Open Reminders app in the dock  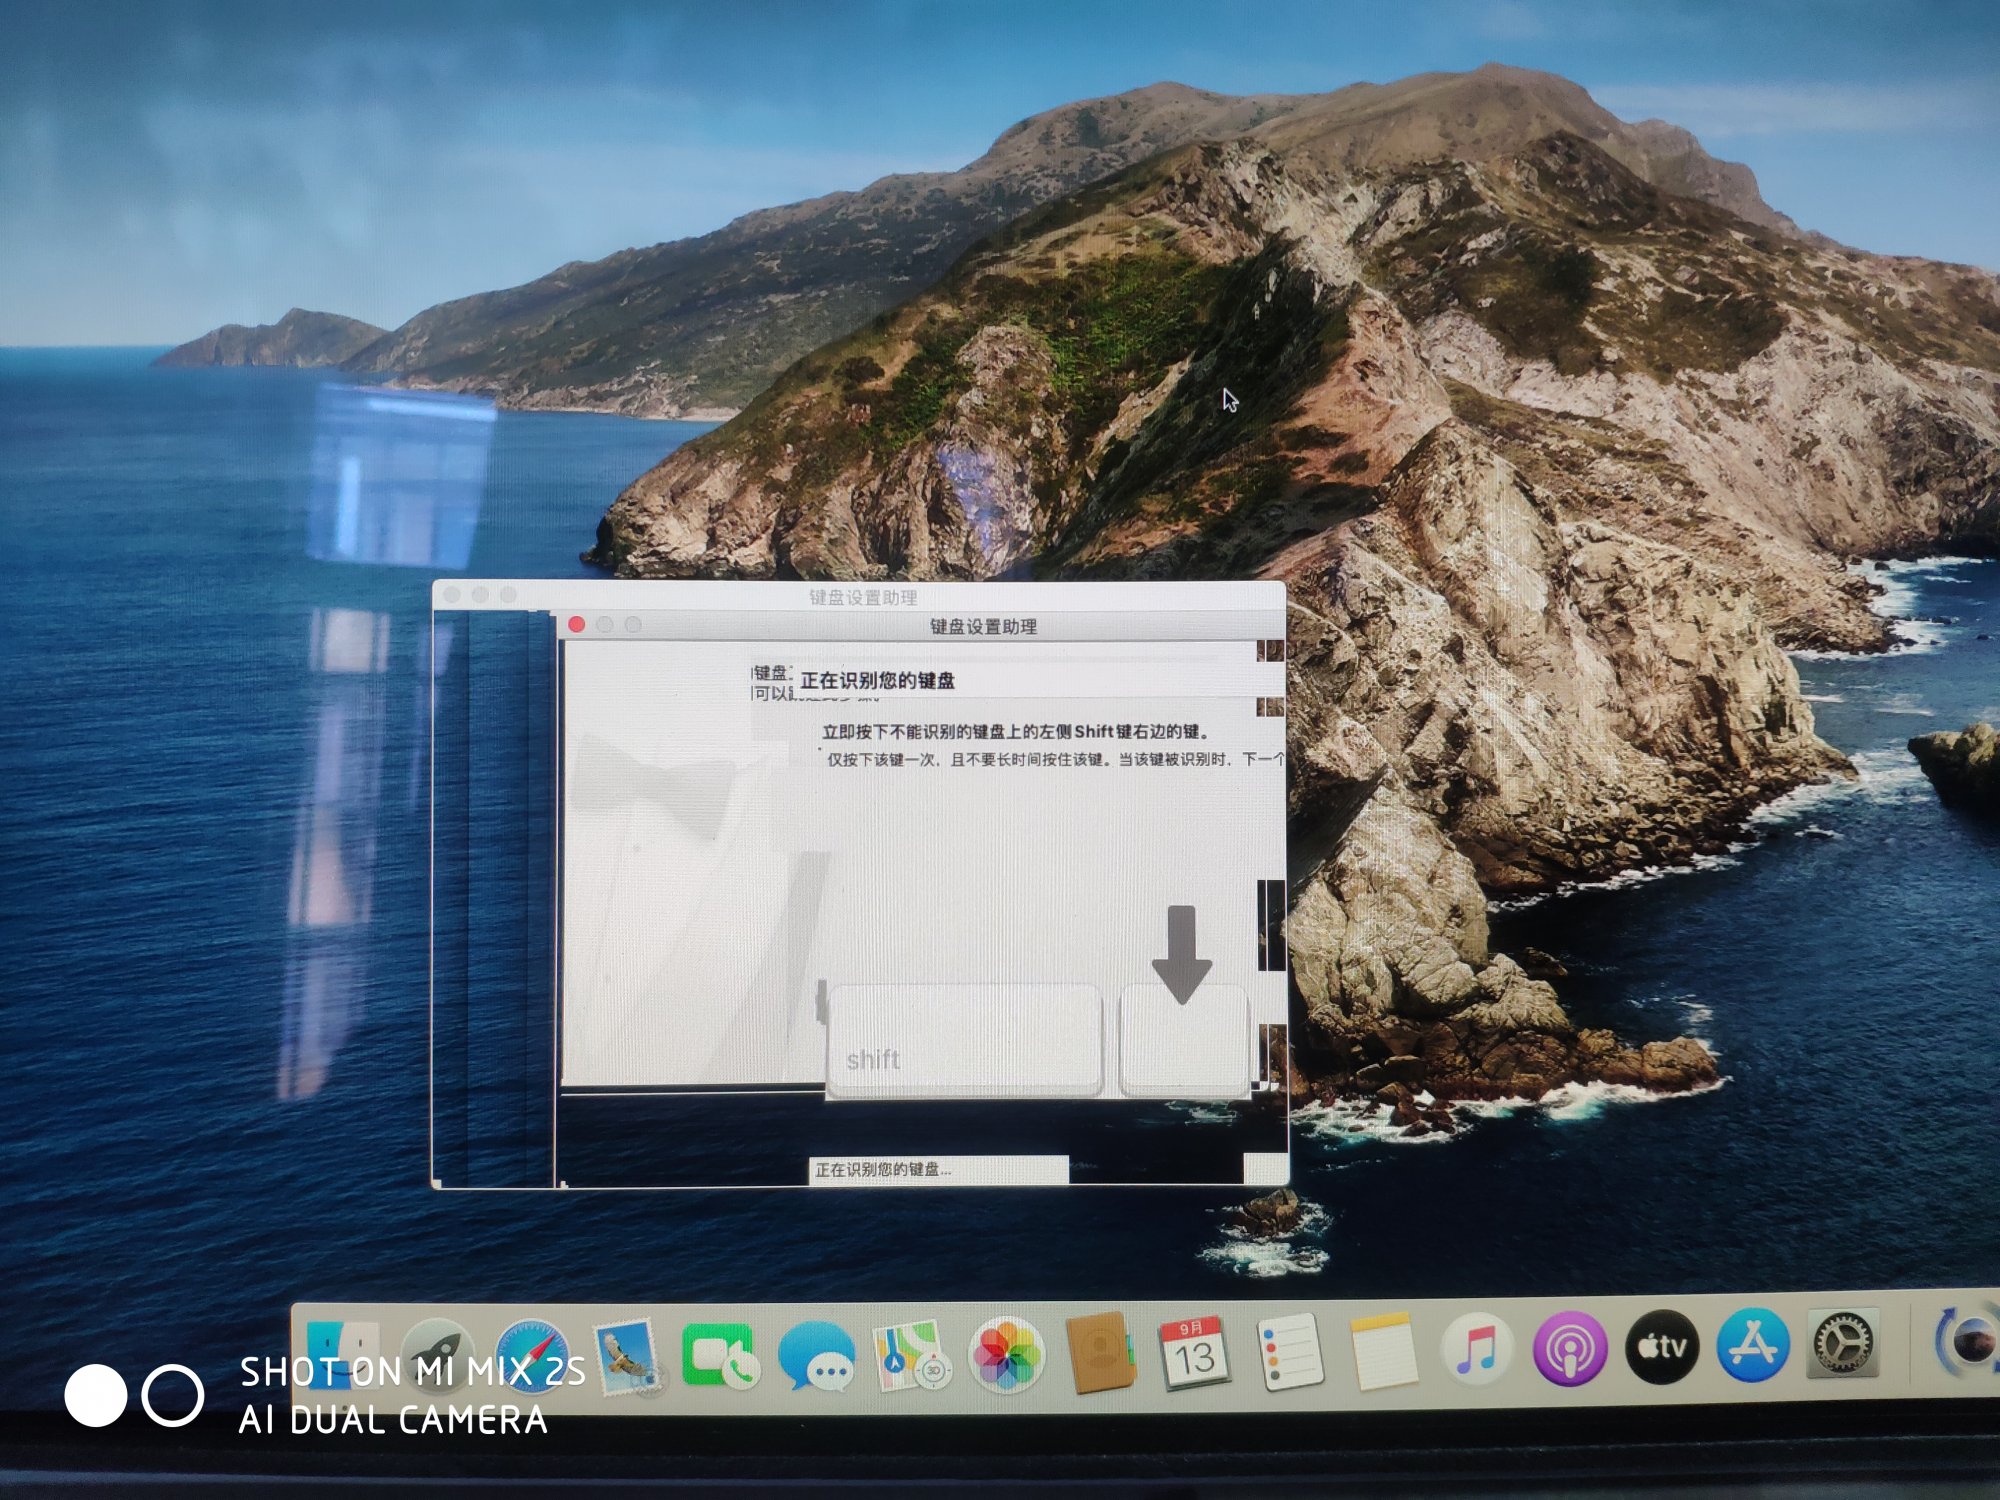1289,1352
